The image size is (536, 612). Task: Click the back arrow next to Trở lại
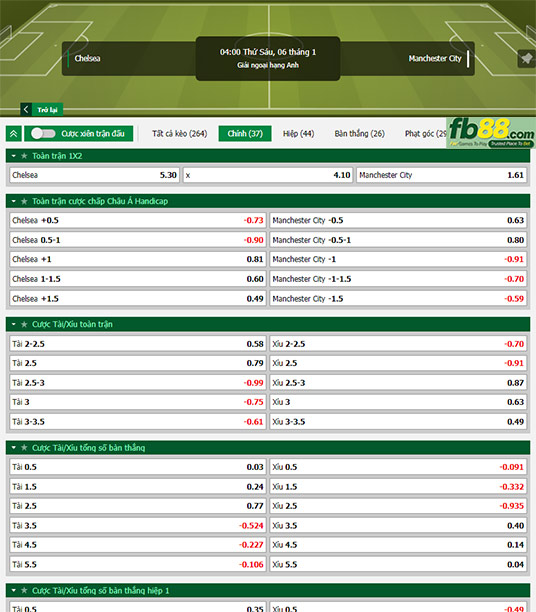[26, 109]
